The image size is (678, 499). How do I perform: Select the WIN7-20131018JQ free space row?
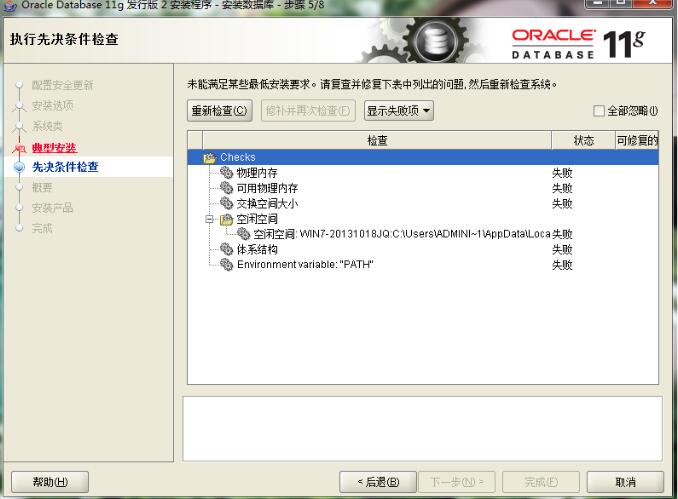(423, 234)
